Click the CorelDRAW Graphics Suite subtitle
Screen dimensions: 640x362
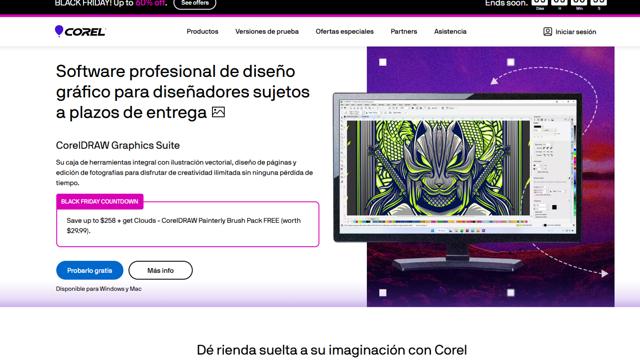[x=118, y=145]
